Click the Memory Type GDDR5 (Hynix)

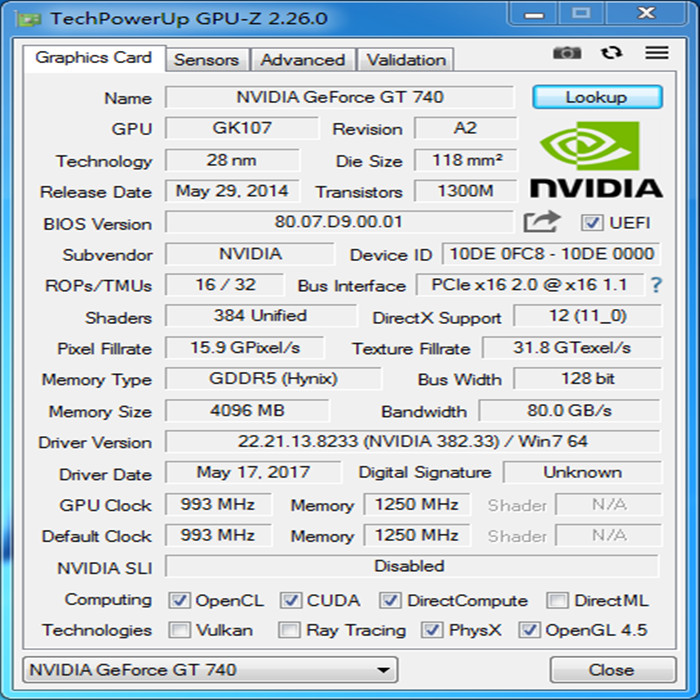[273, 379]
